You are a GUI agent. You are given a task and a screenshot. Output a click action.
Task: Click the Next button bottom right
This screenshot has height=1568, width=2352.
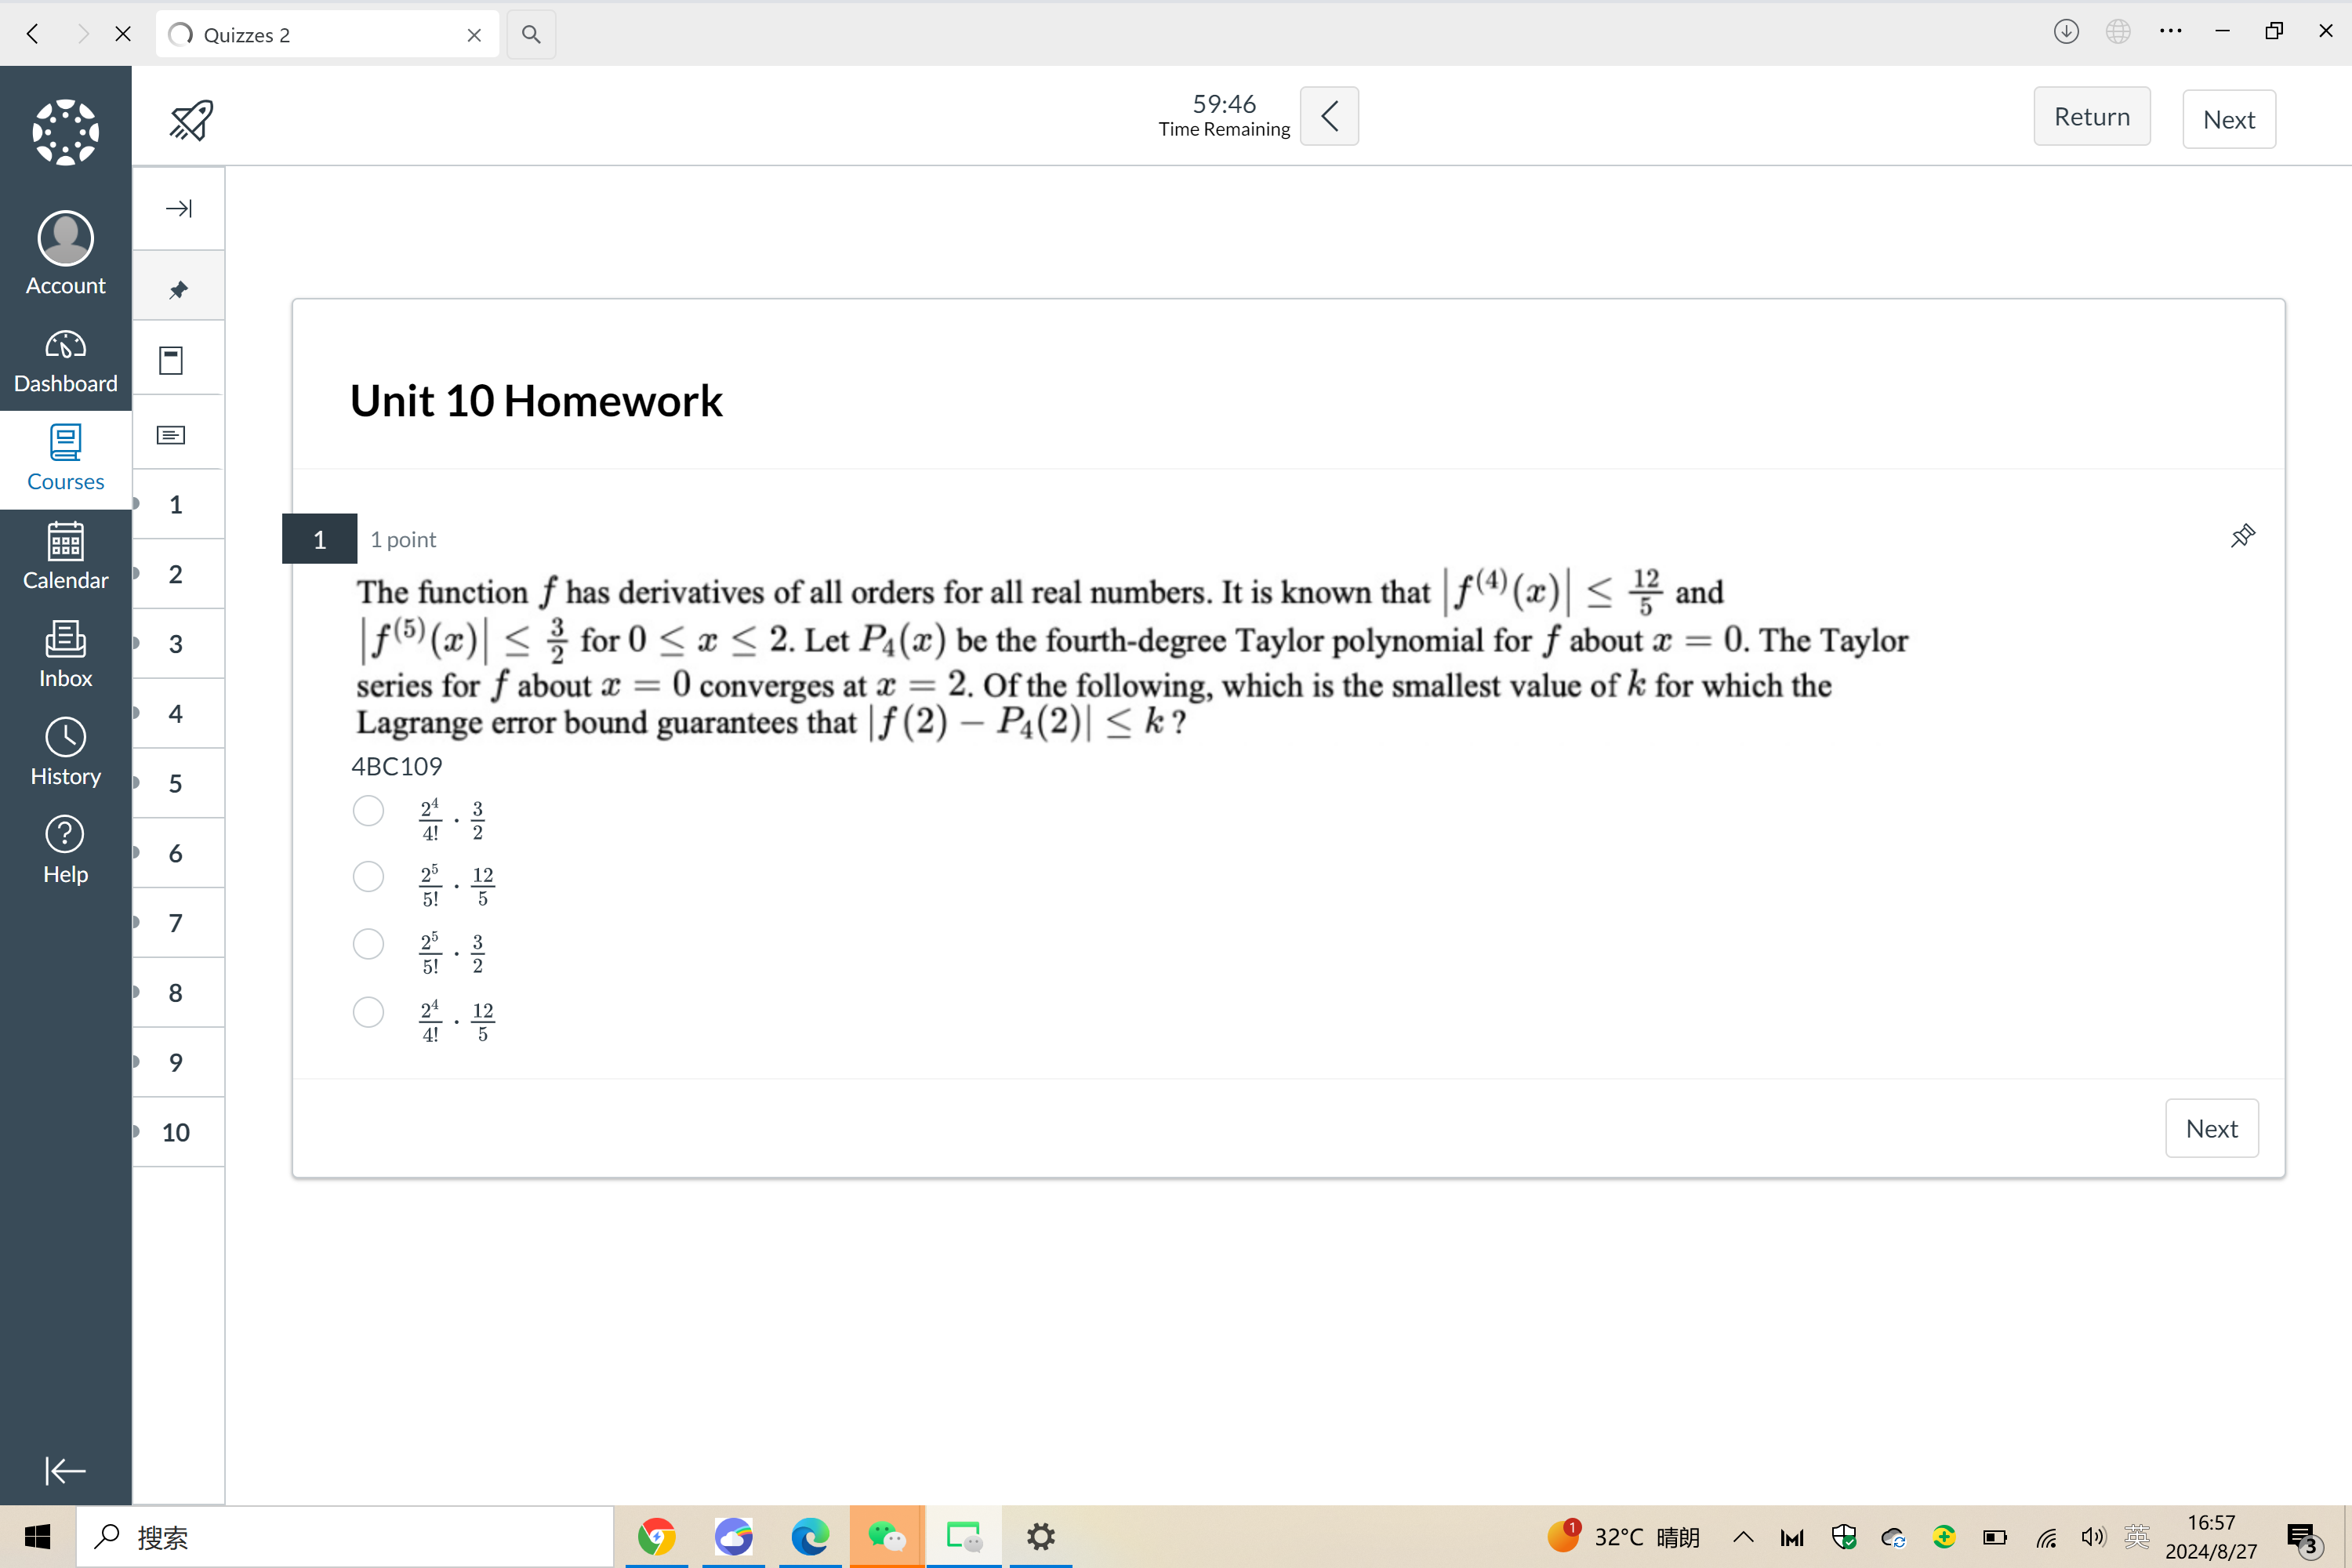(2210, 1129)
